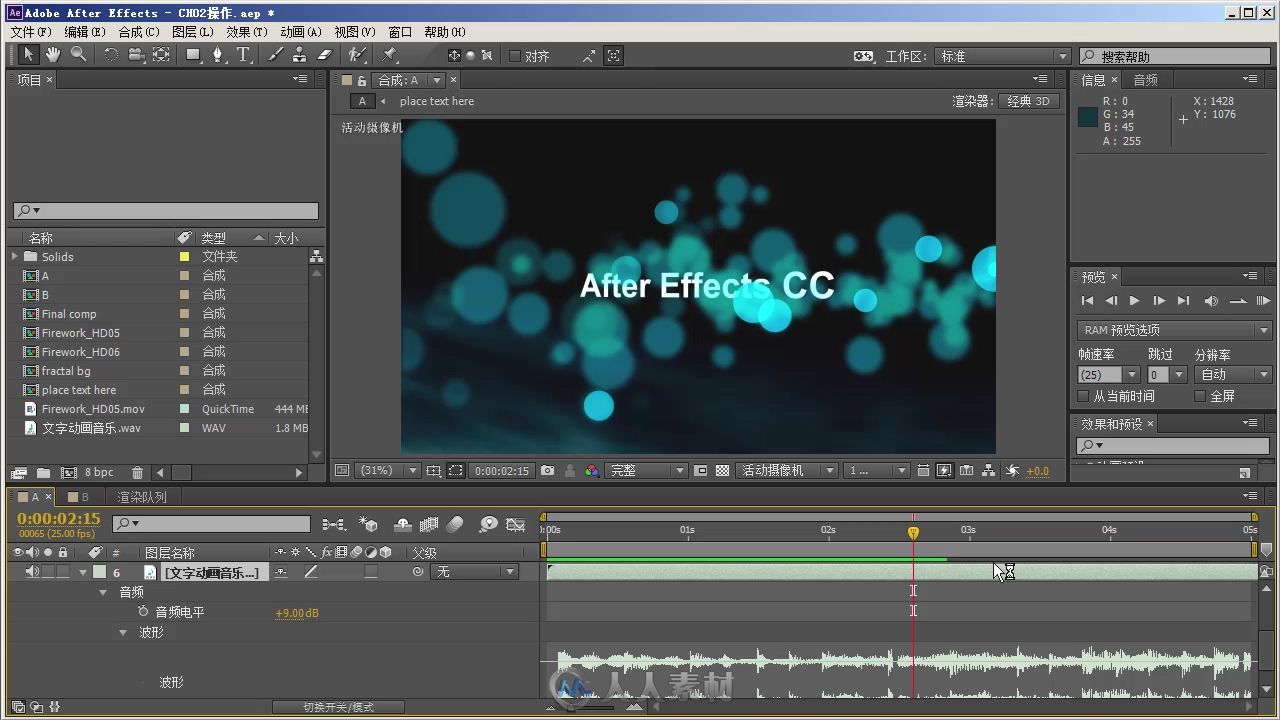Click the 搜索帮助 search help field
This screenshot has width=1280, height=720.
(x=1174, y=56)
